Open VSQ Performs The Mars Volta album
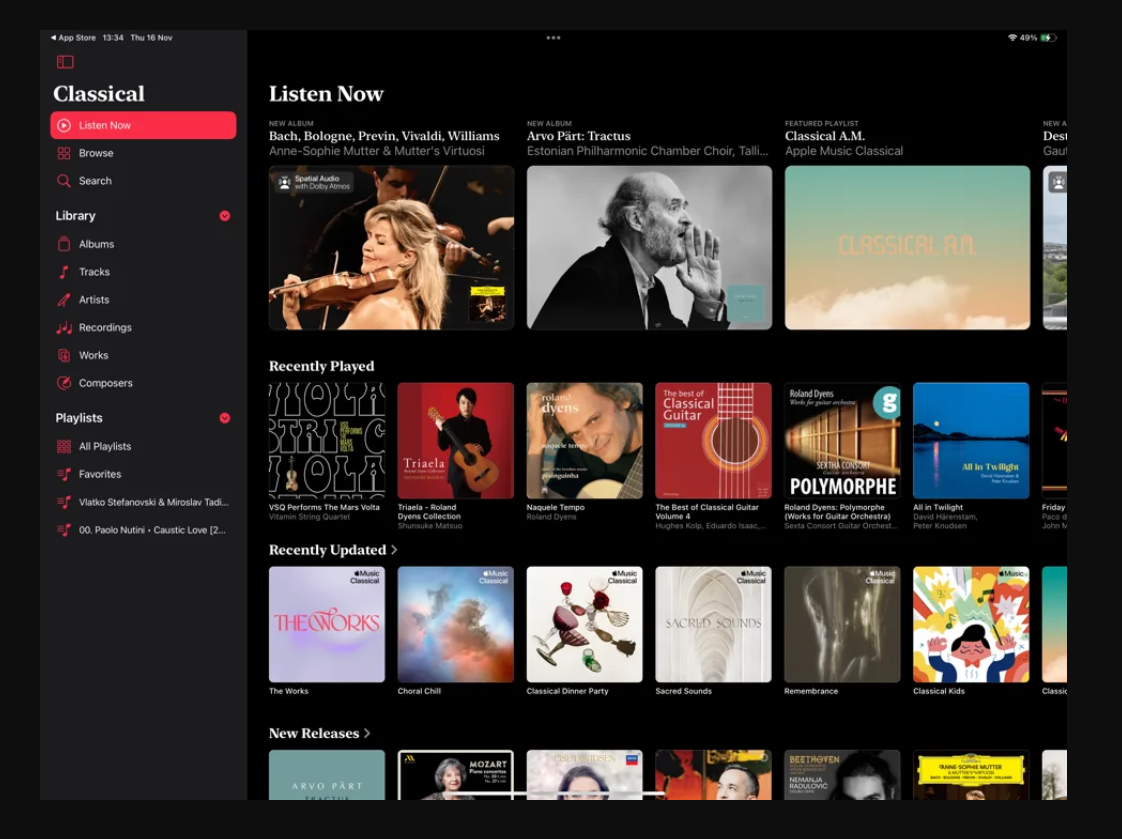Viewport: 1122px width, 839px height. pyautogui.click(x=327, y=441)
